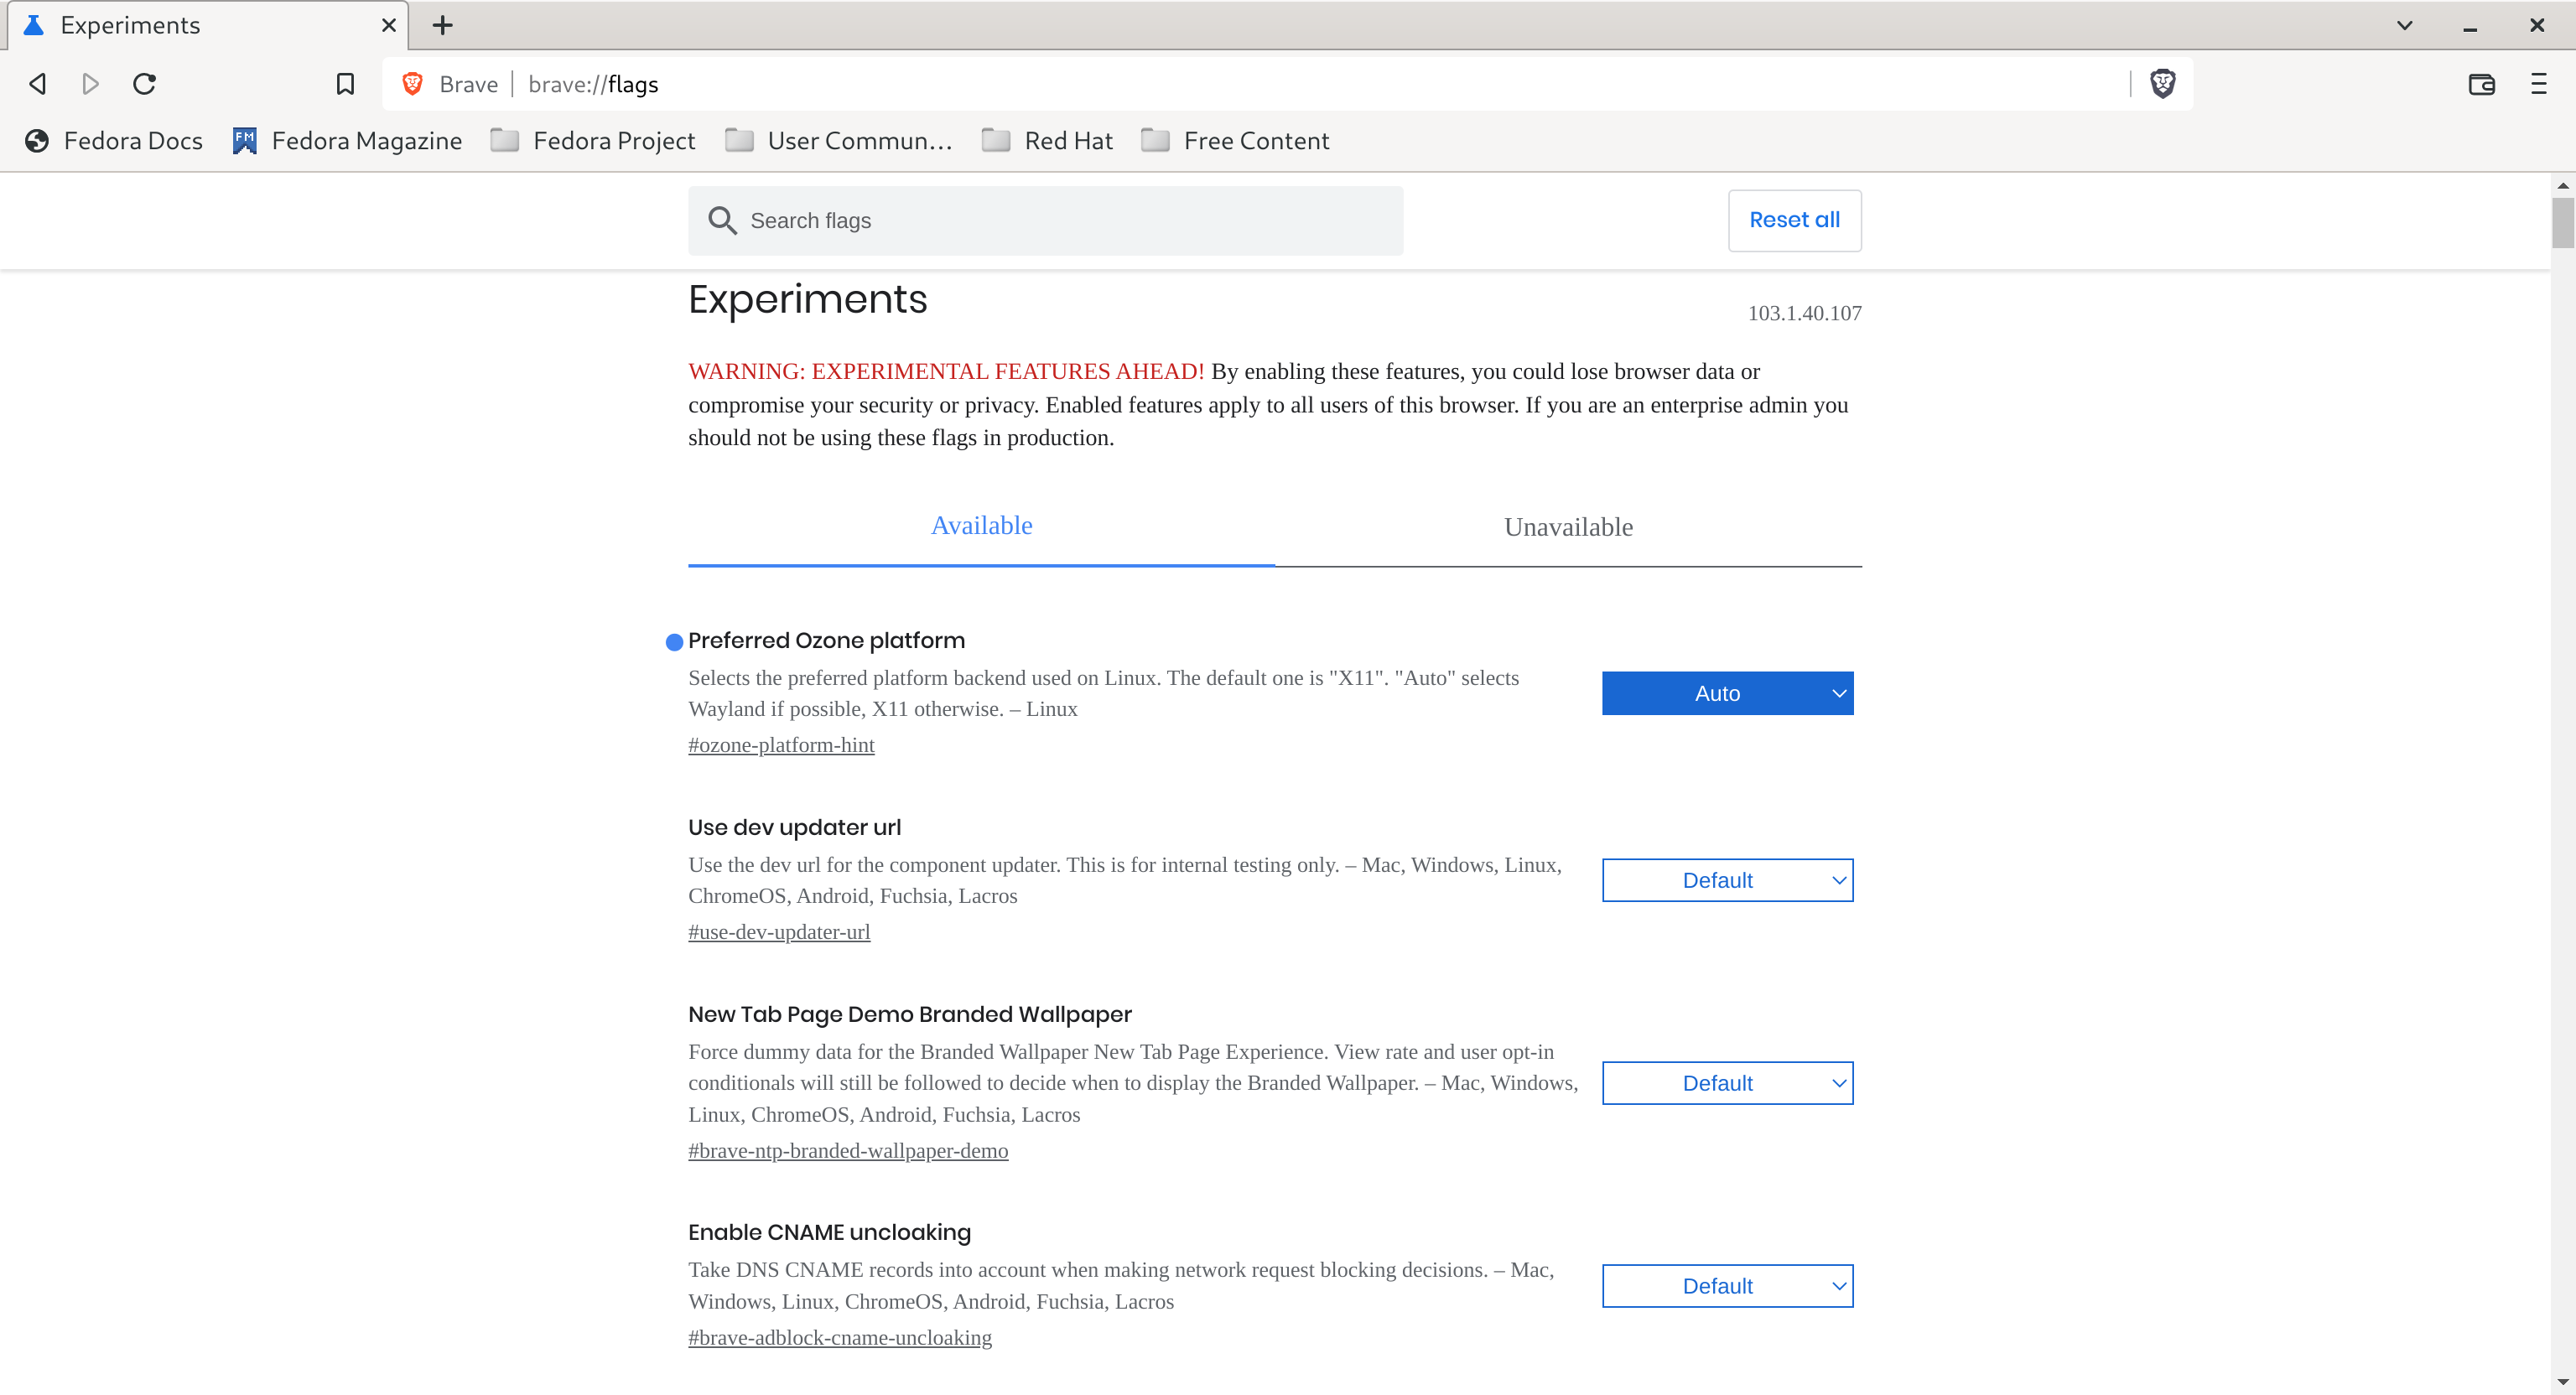
Task: Open the Fedora Docs bookmark
Action: tap(114, 141)
